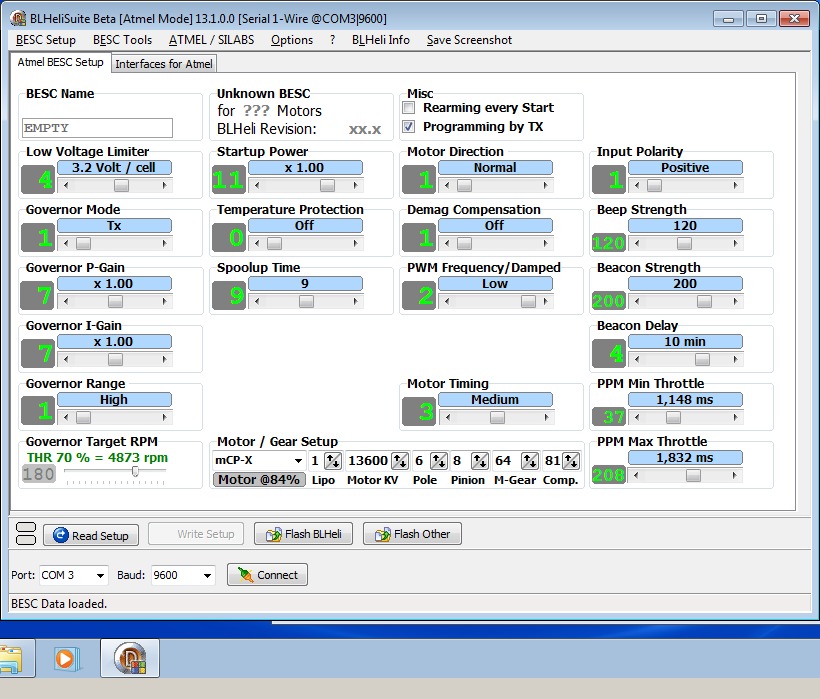Decrease Governor I-Gain with left arrow

point(65,359)
